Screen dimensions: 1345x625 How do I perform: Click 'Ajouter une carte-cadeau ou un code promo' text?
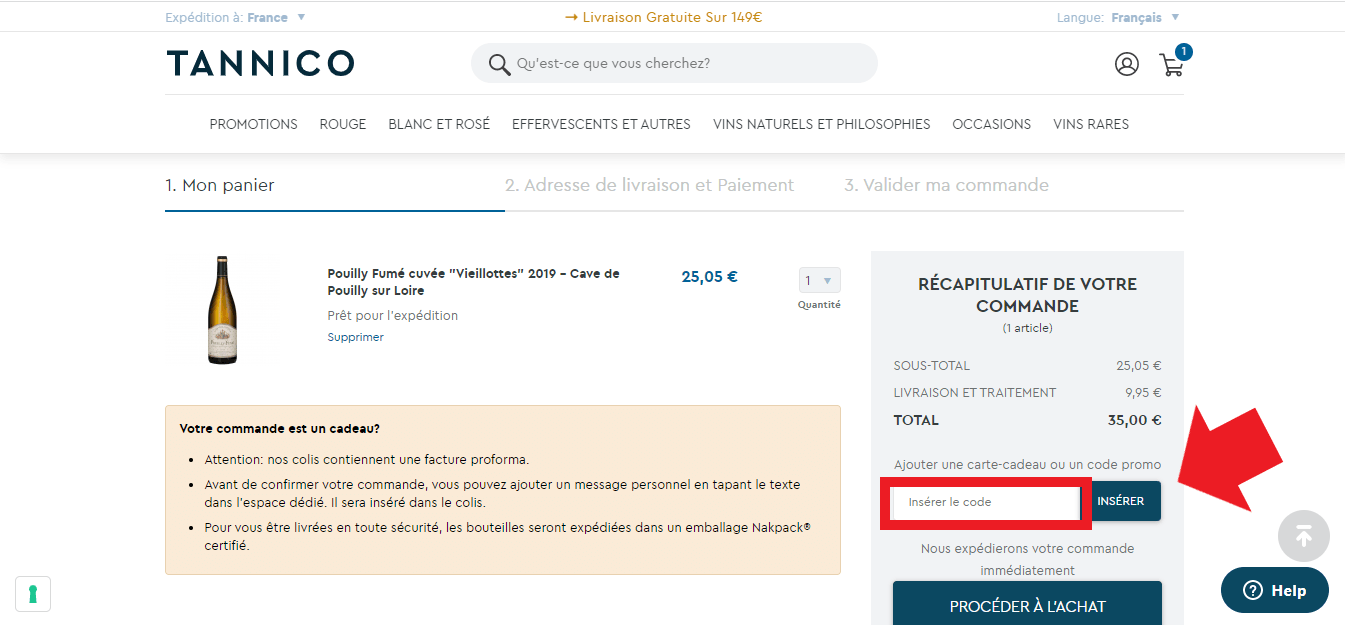[1027, 464]
